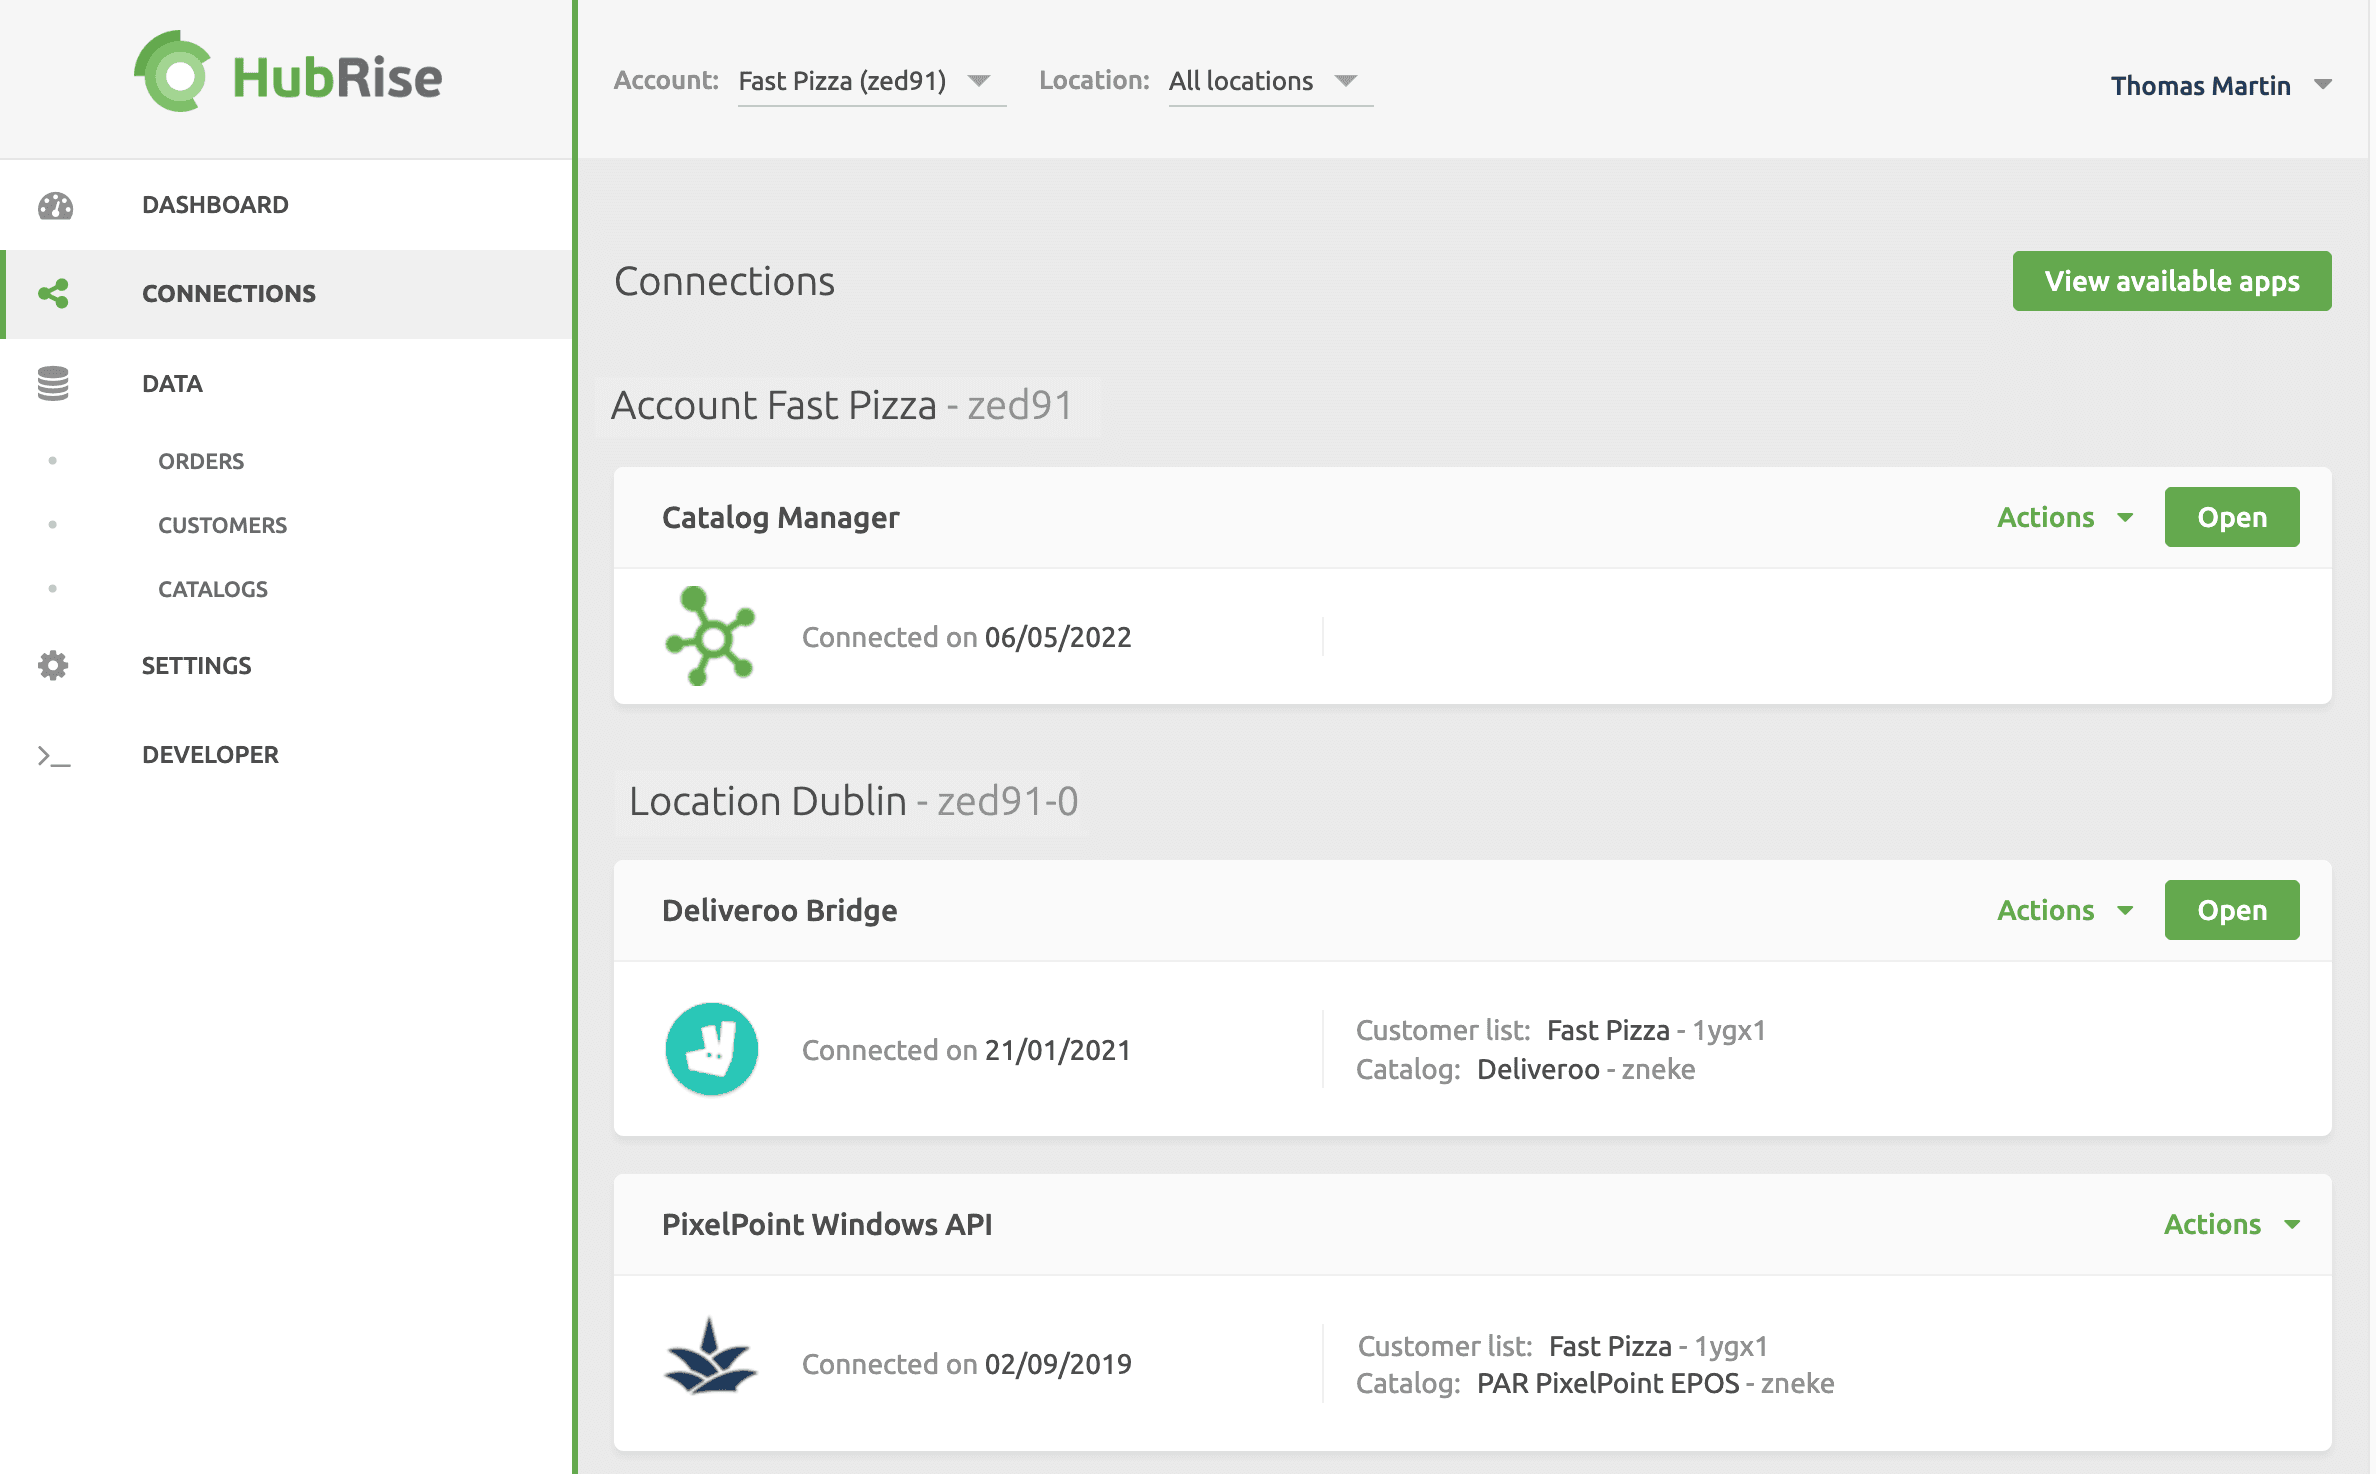2376x1474 pixels.
Task: Select the Data database icon
Action: (52, 383)
